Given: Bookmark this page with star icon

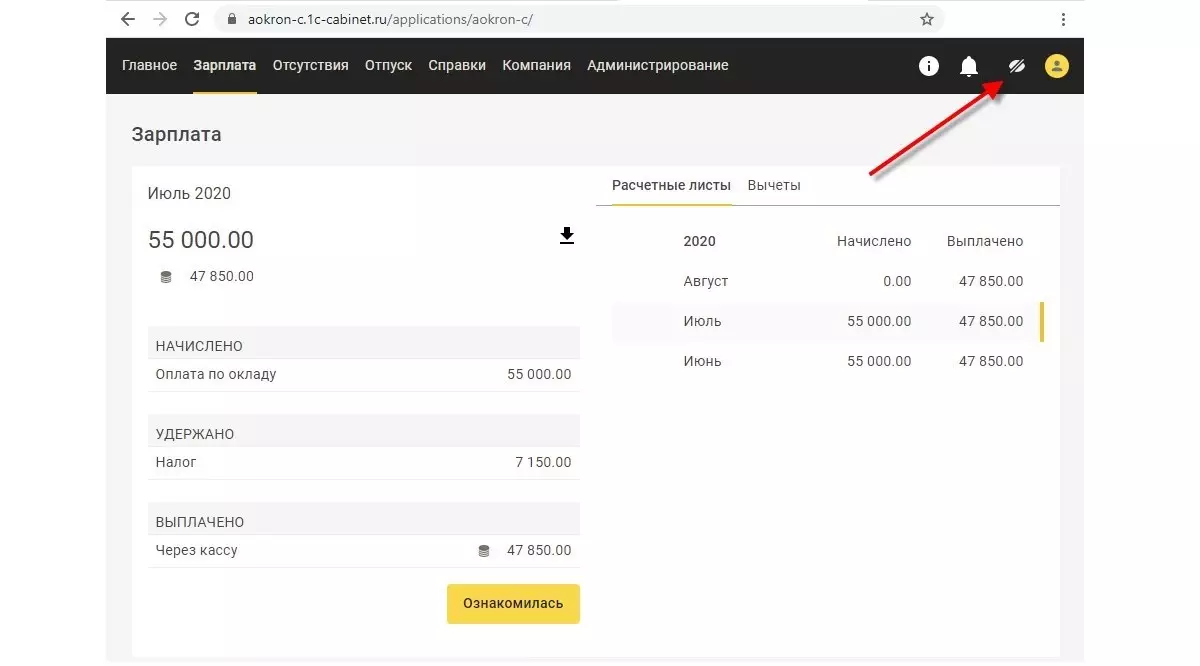Looking at the screenshot, I should [927, 19].
